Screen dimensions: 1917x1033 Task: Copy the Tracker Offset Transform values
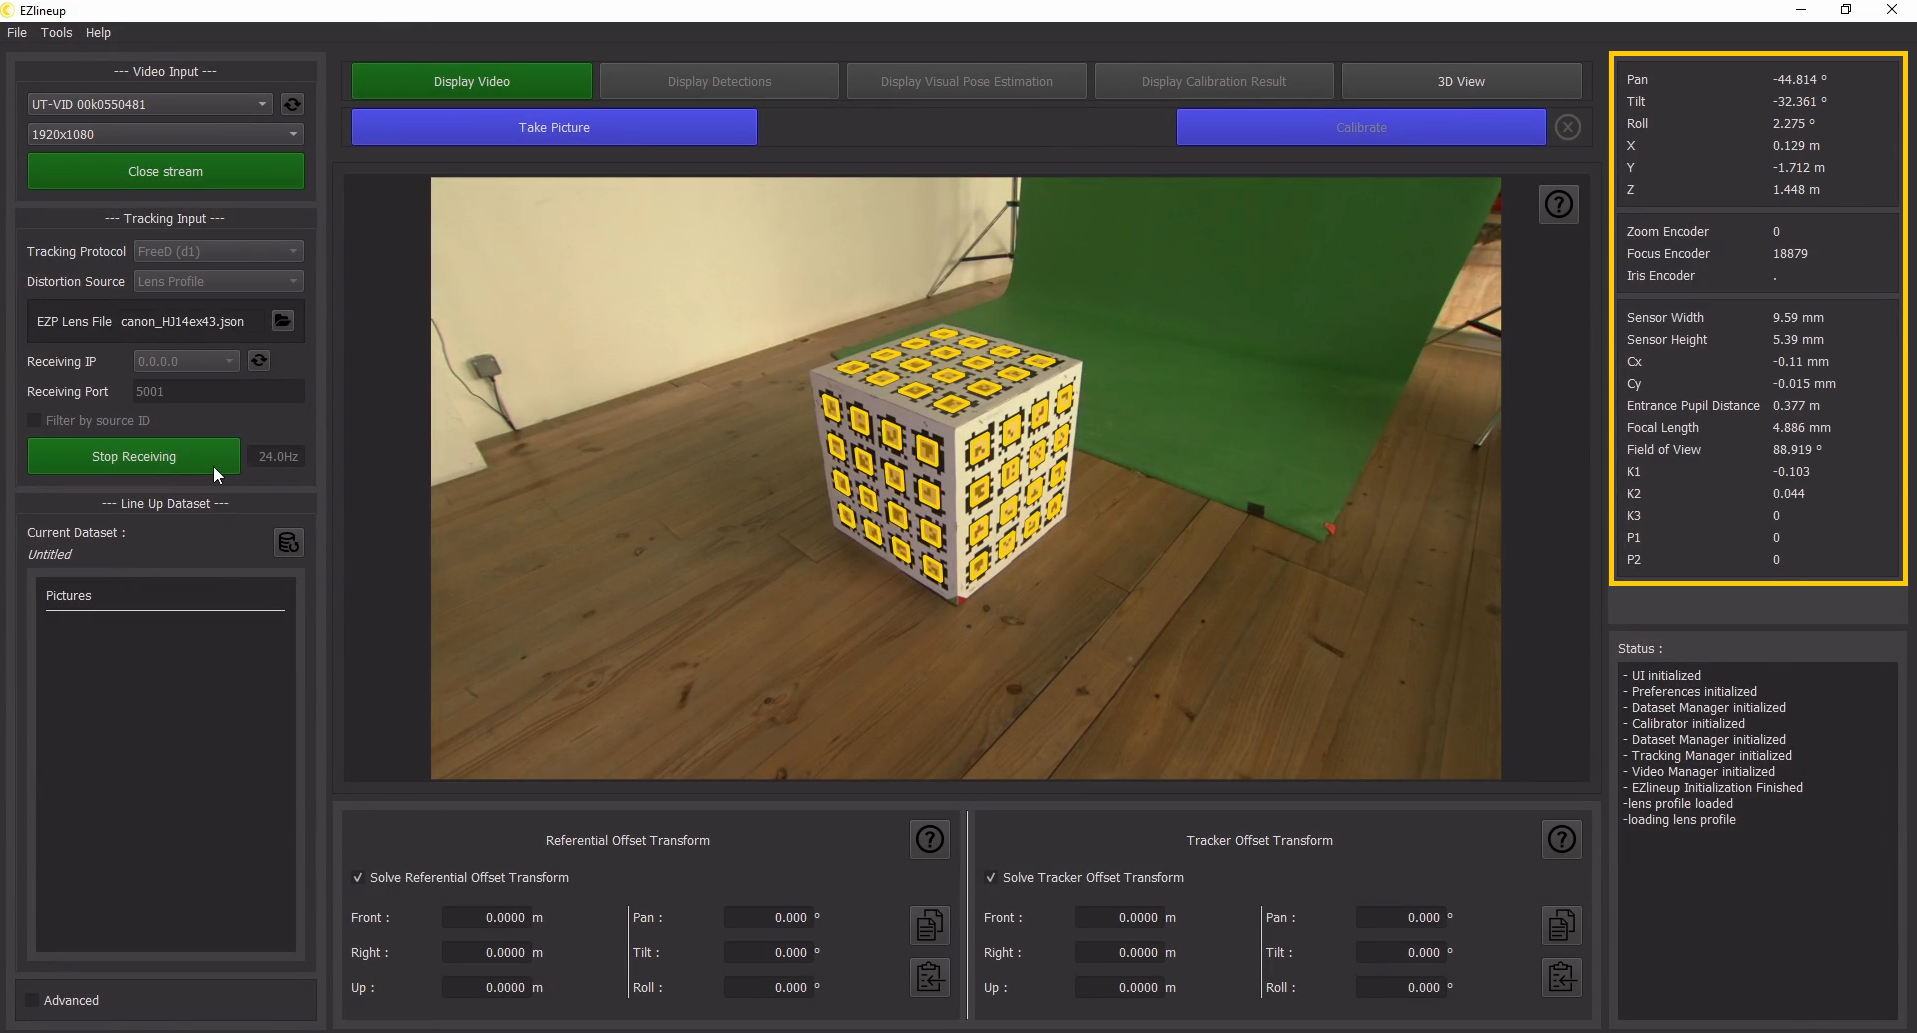click(1561, 925)
